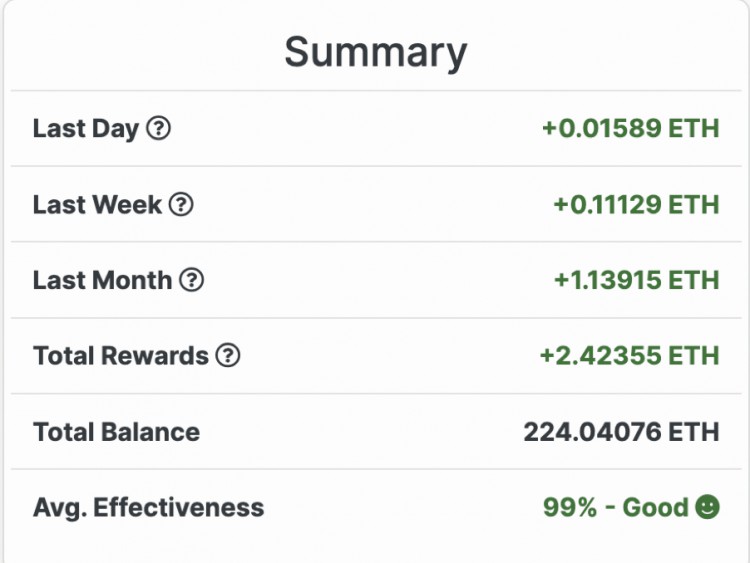Show the Total Rewards info icon
Image resolution: width=750 pixels, height=563 pixels.
228,356
